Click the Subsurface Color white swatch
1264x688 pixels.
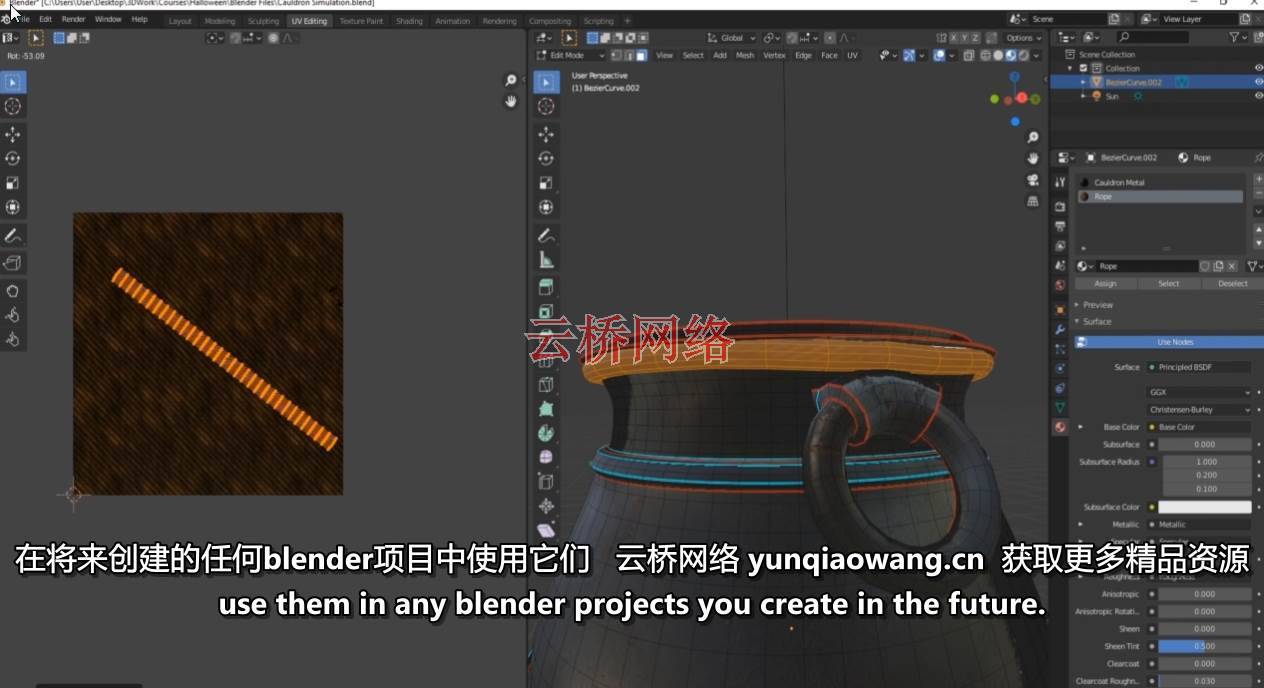pos(1204,507)
